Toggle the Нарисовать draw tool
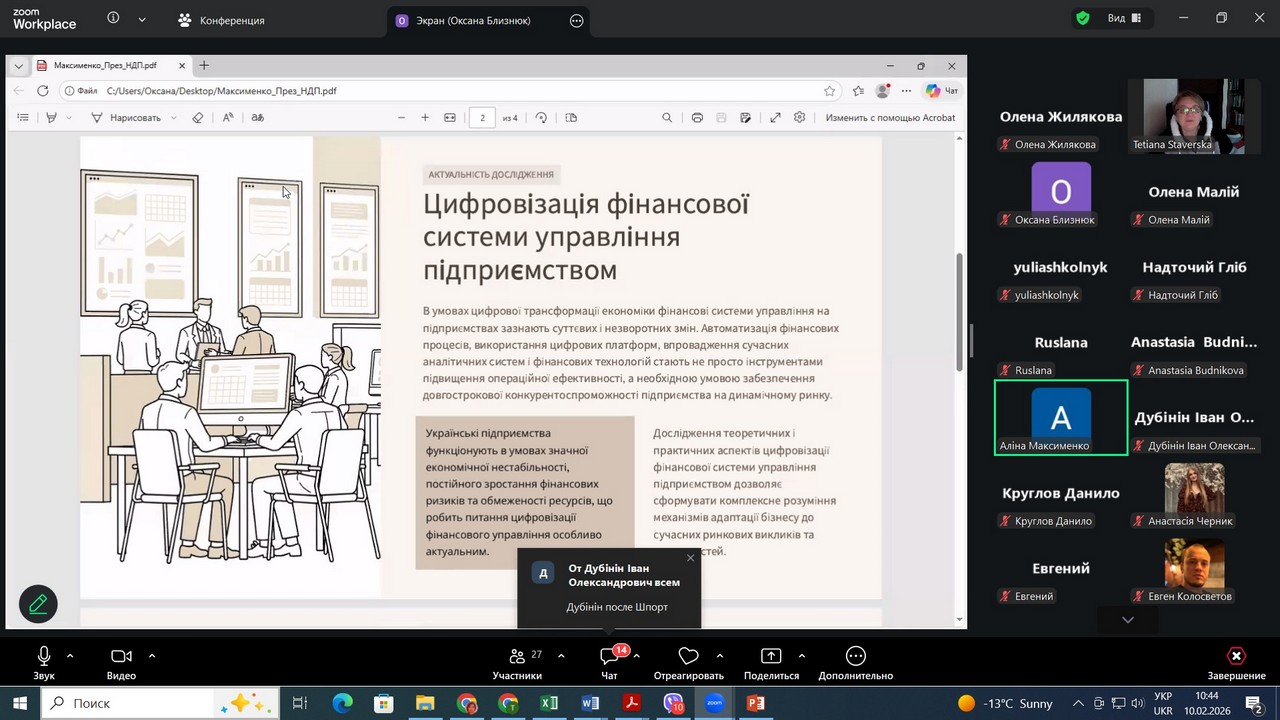The image size is (1280, 720). click(126, 118)
